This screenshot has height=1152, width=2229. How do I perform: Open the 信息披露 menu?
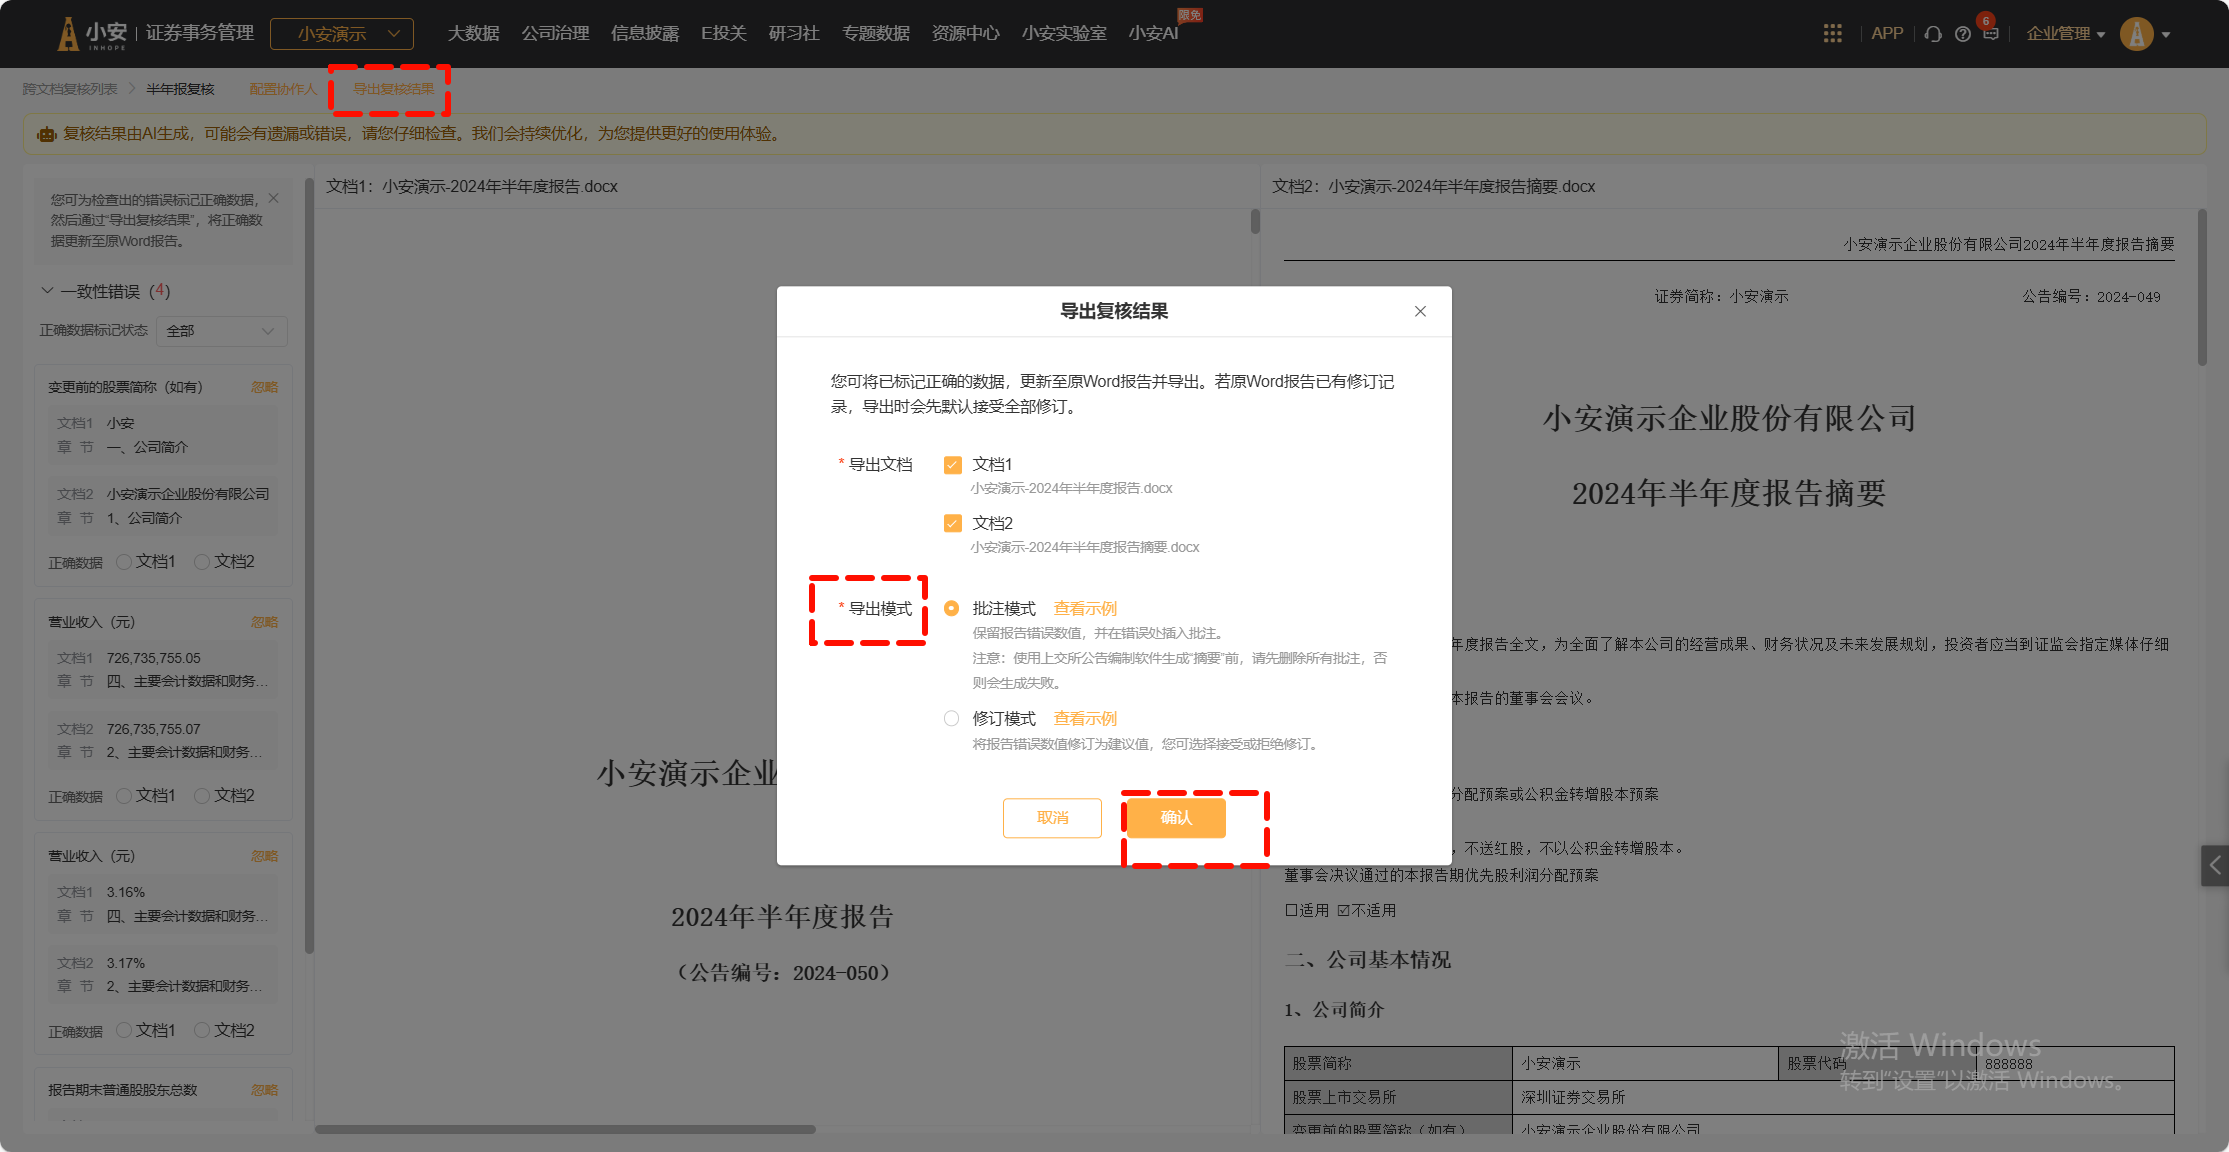coord(644,34)
